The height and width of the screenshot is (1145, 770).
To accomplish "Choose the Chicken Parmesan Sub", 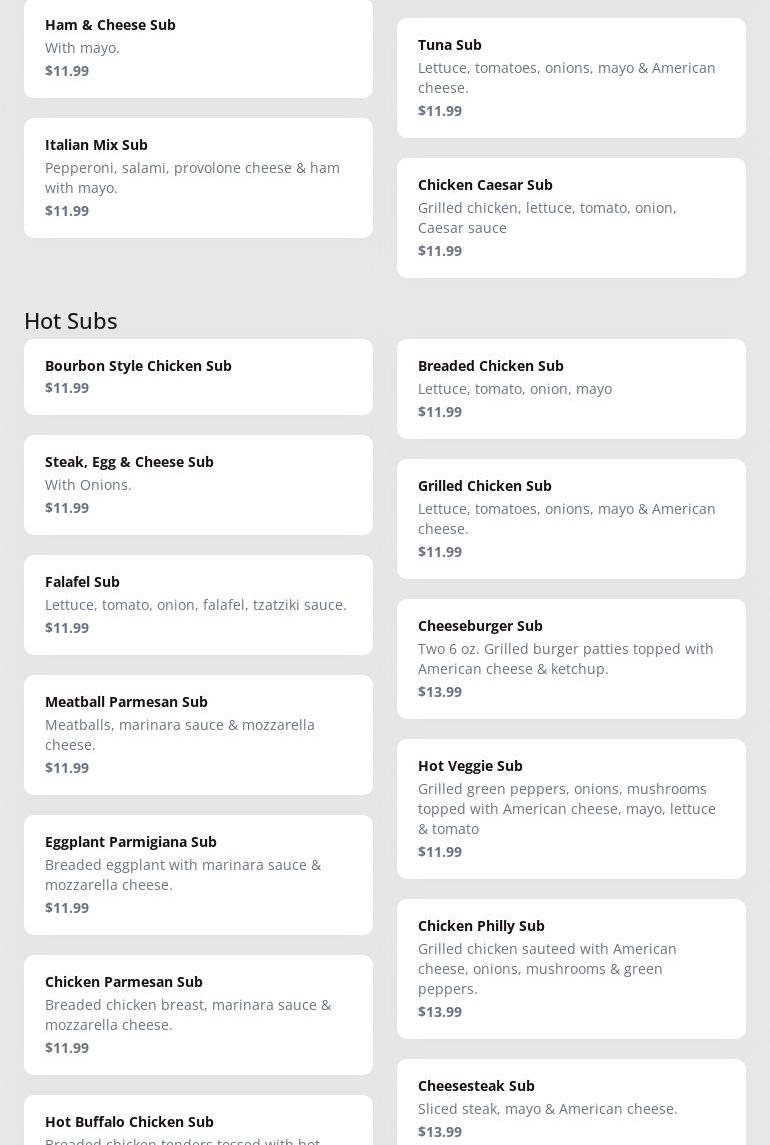I will click(198, 1014).
